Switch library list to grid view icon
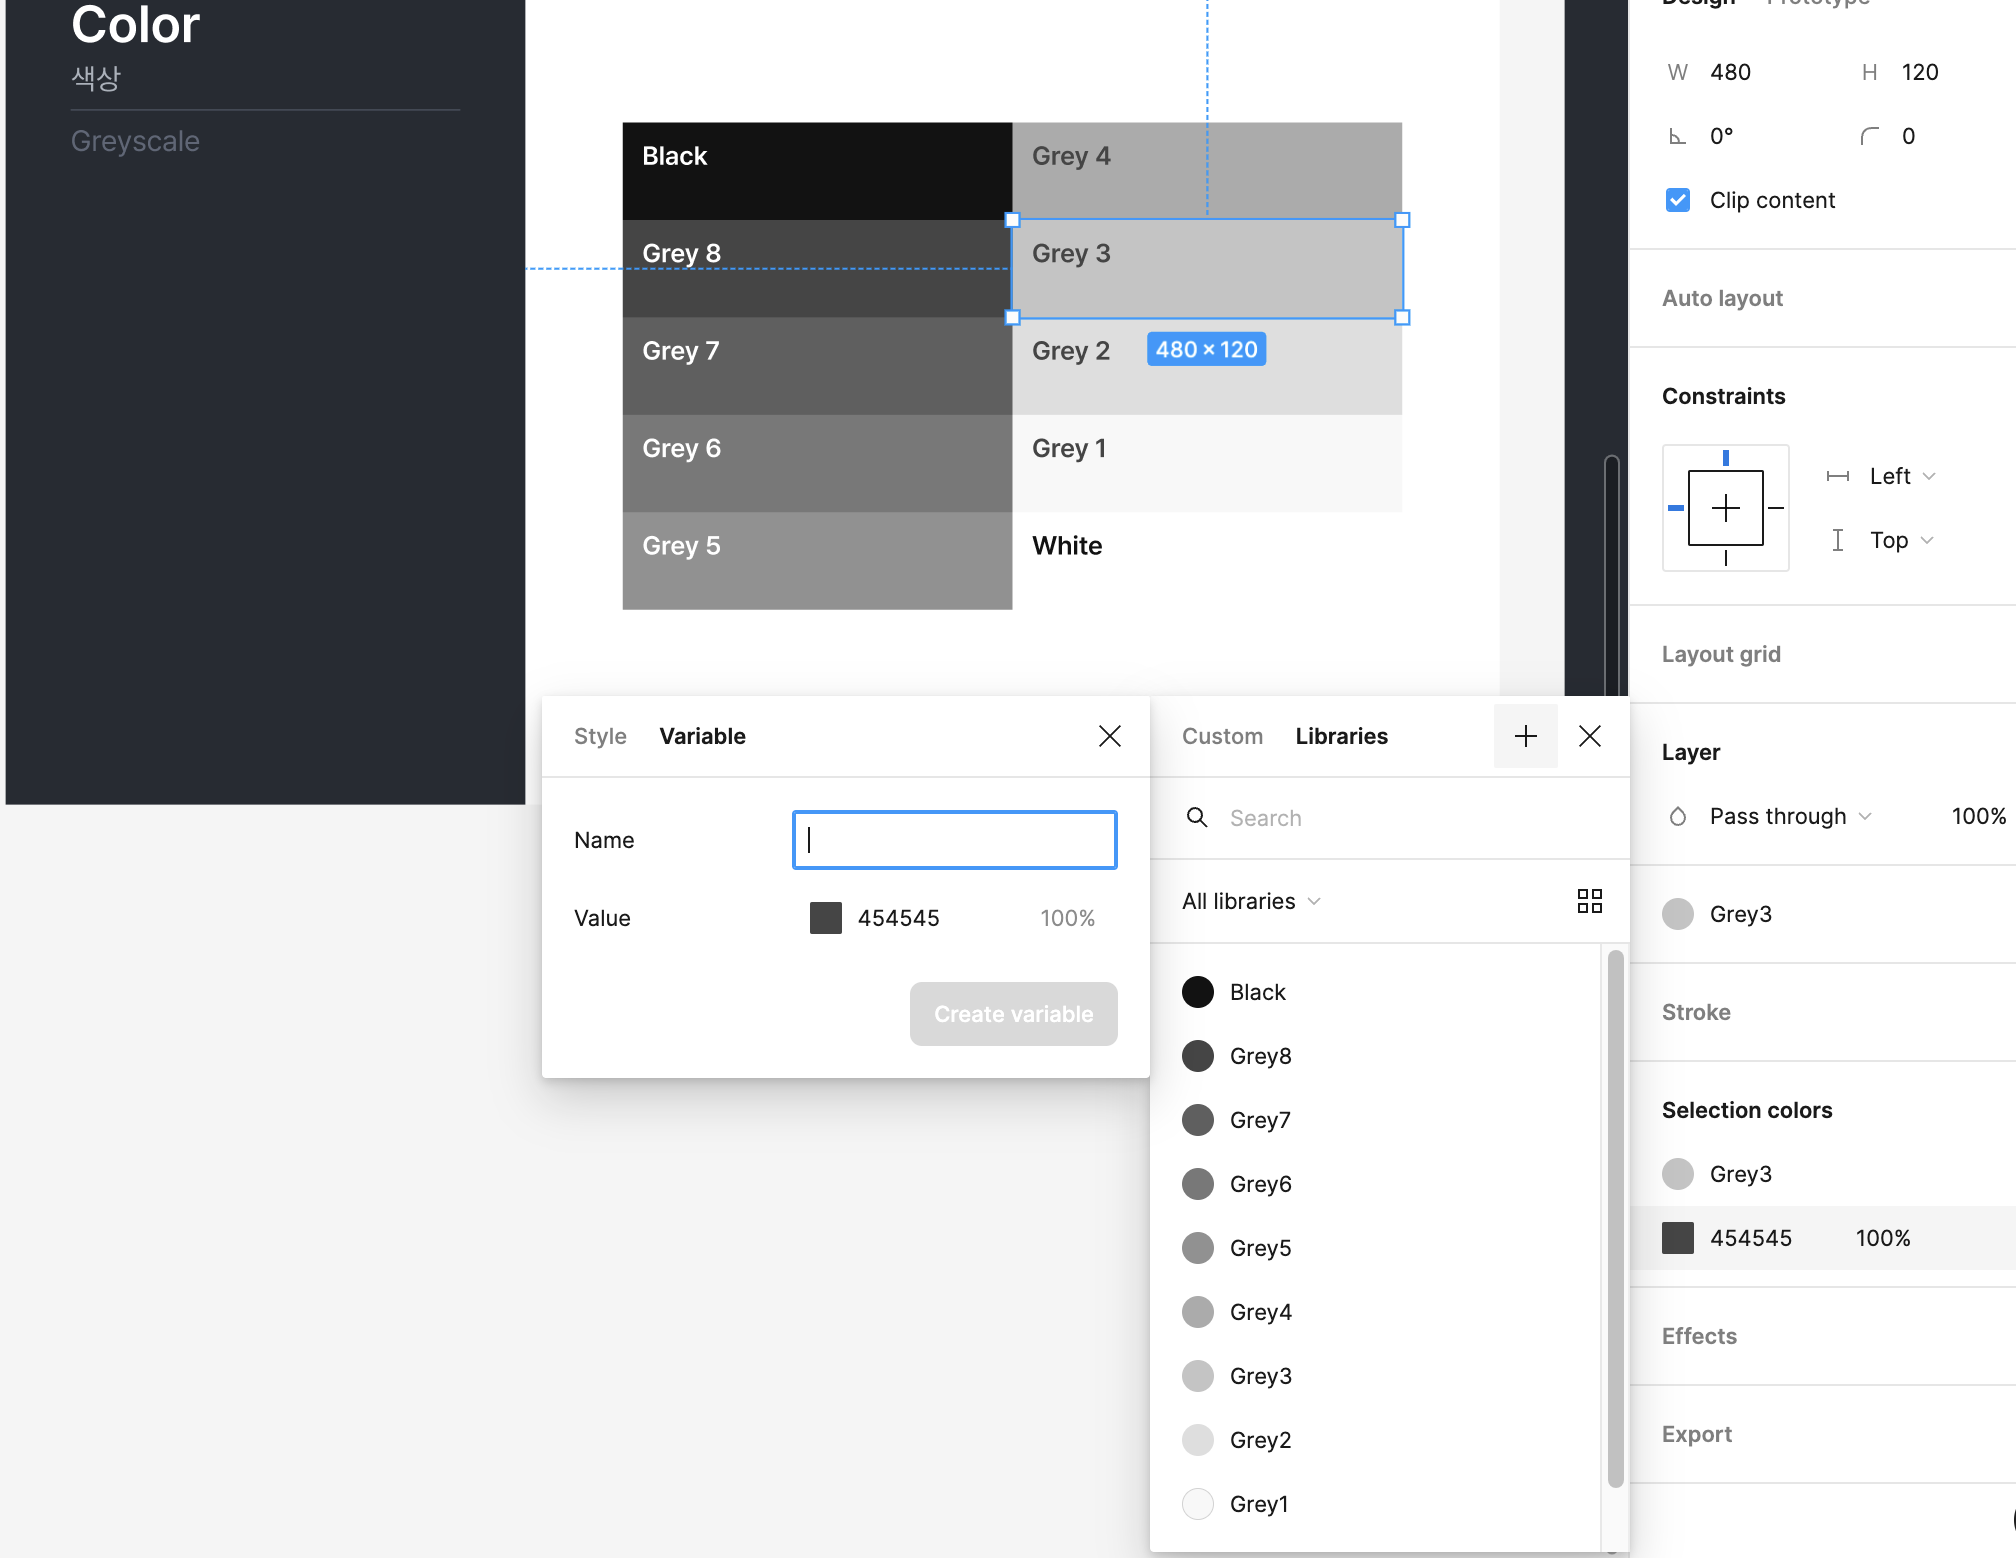The height and width of the screenshot is (1558, 2016). point(1589,901)
